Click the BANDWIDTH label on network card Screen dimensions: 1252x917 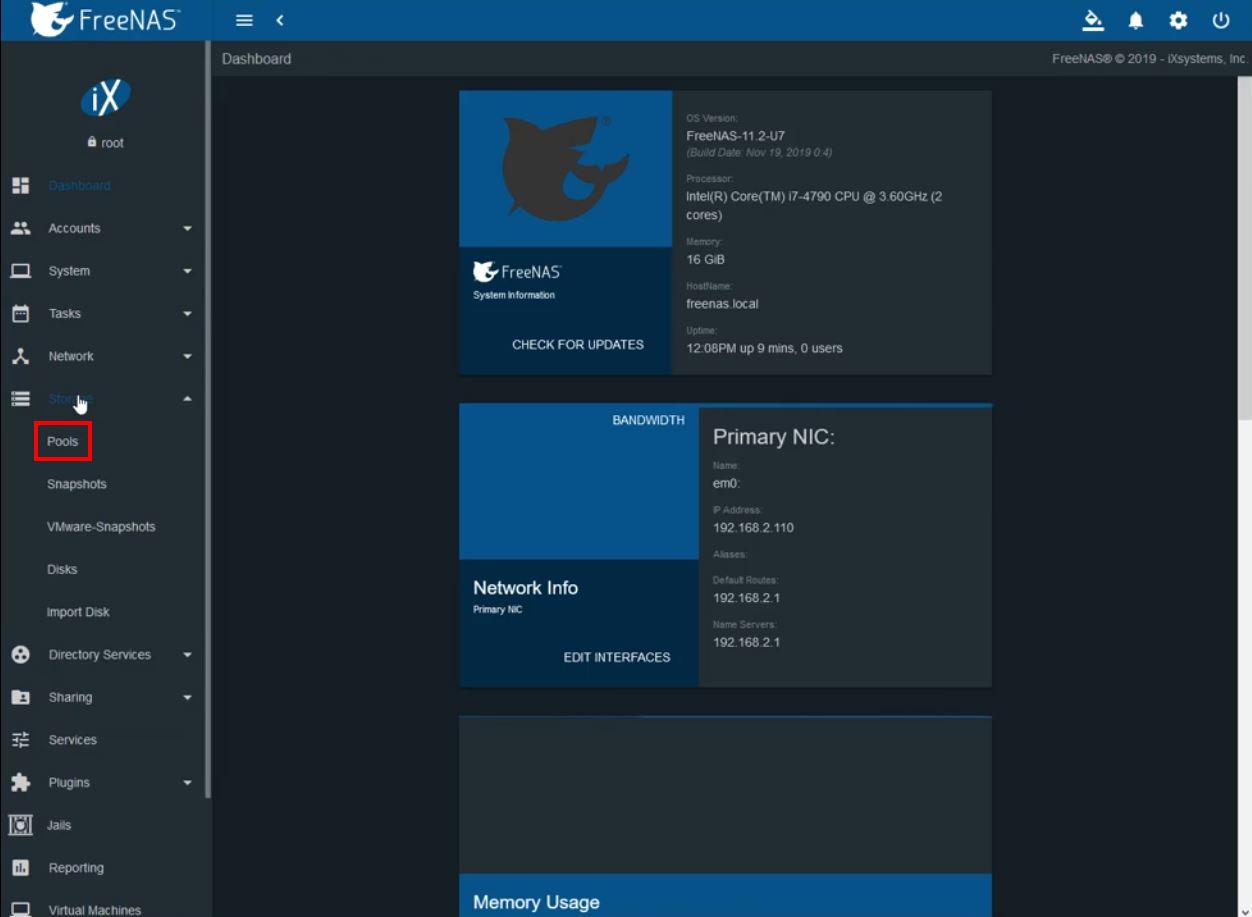coord(649,420)
